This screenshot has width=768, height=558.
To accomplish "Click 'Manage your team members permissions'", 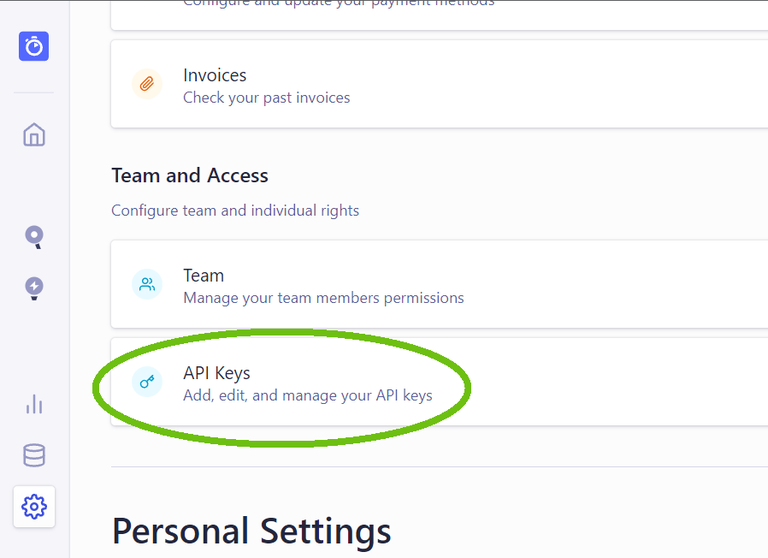I will (323, 298).
